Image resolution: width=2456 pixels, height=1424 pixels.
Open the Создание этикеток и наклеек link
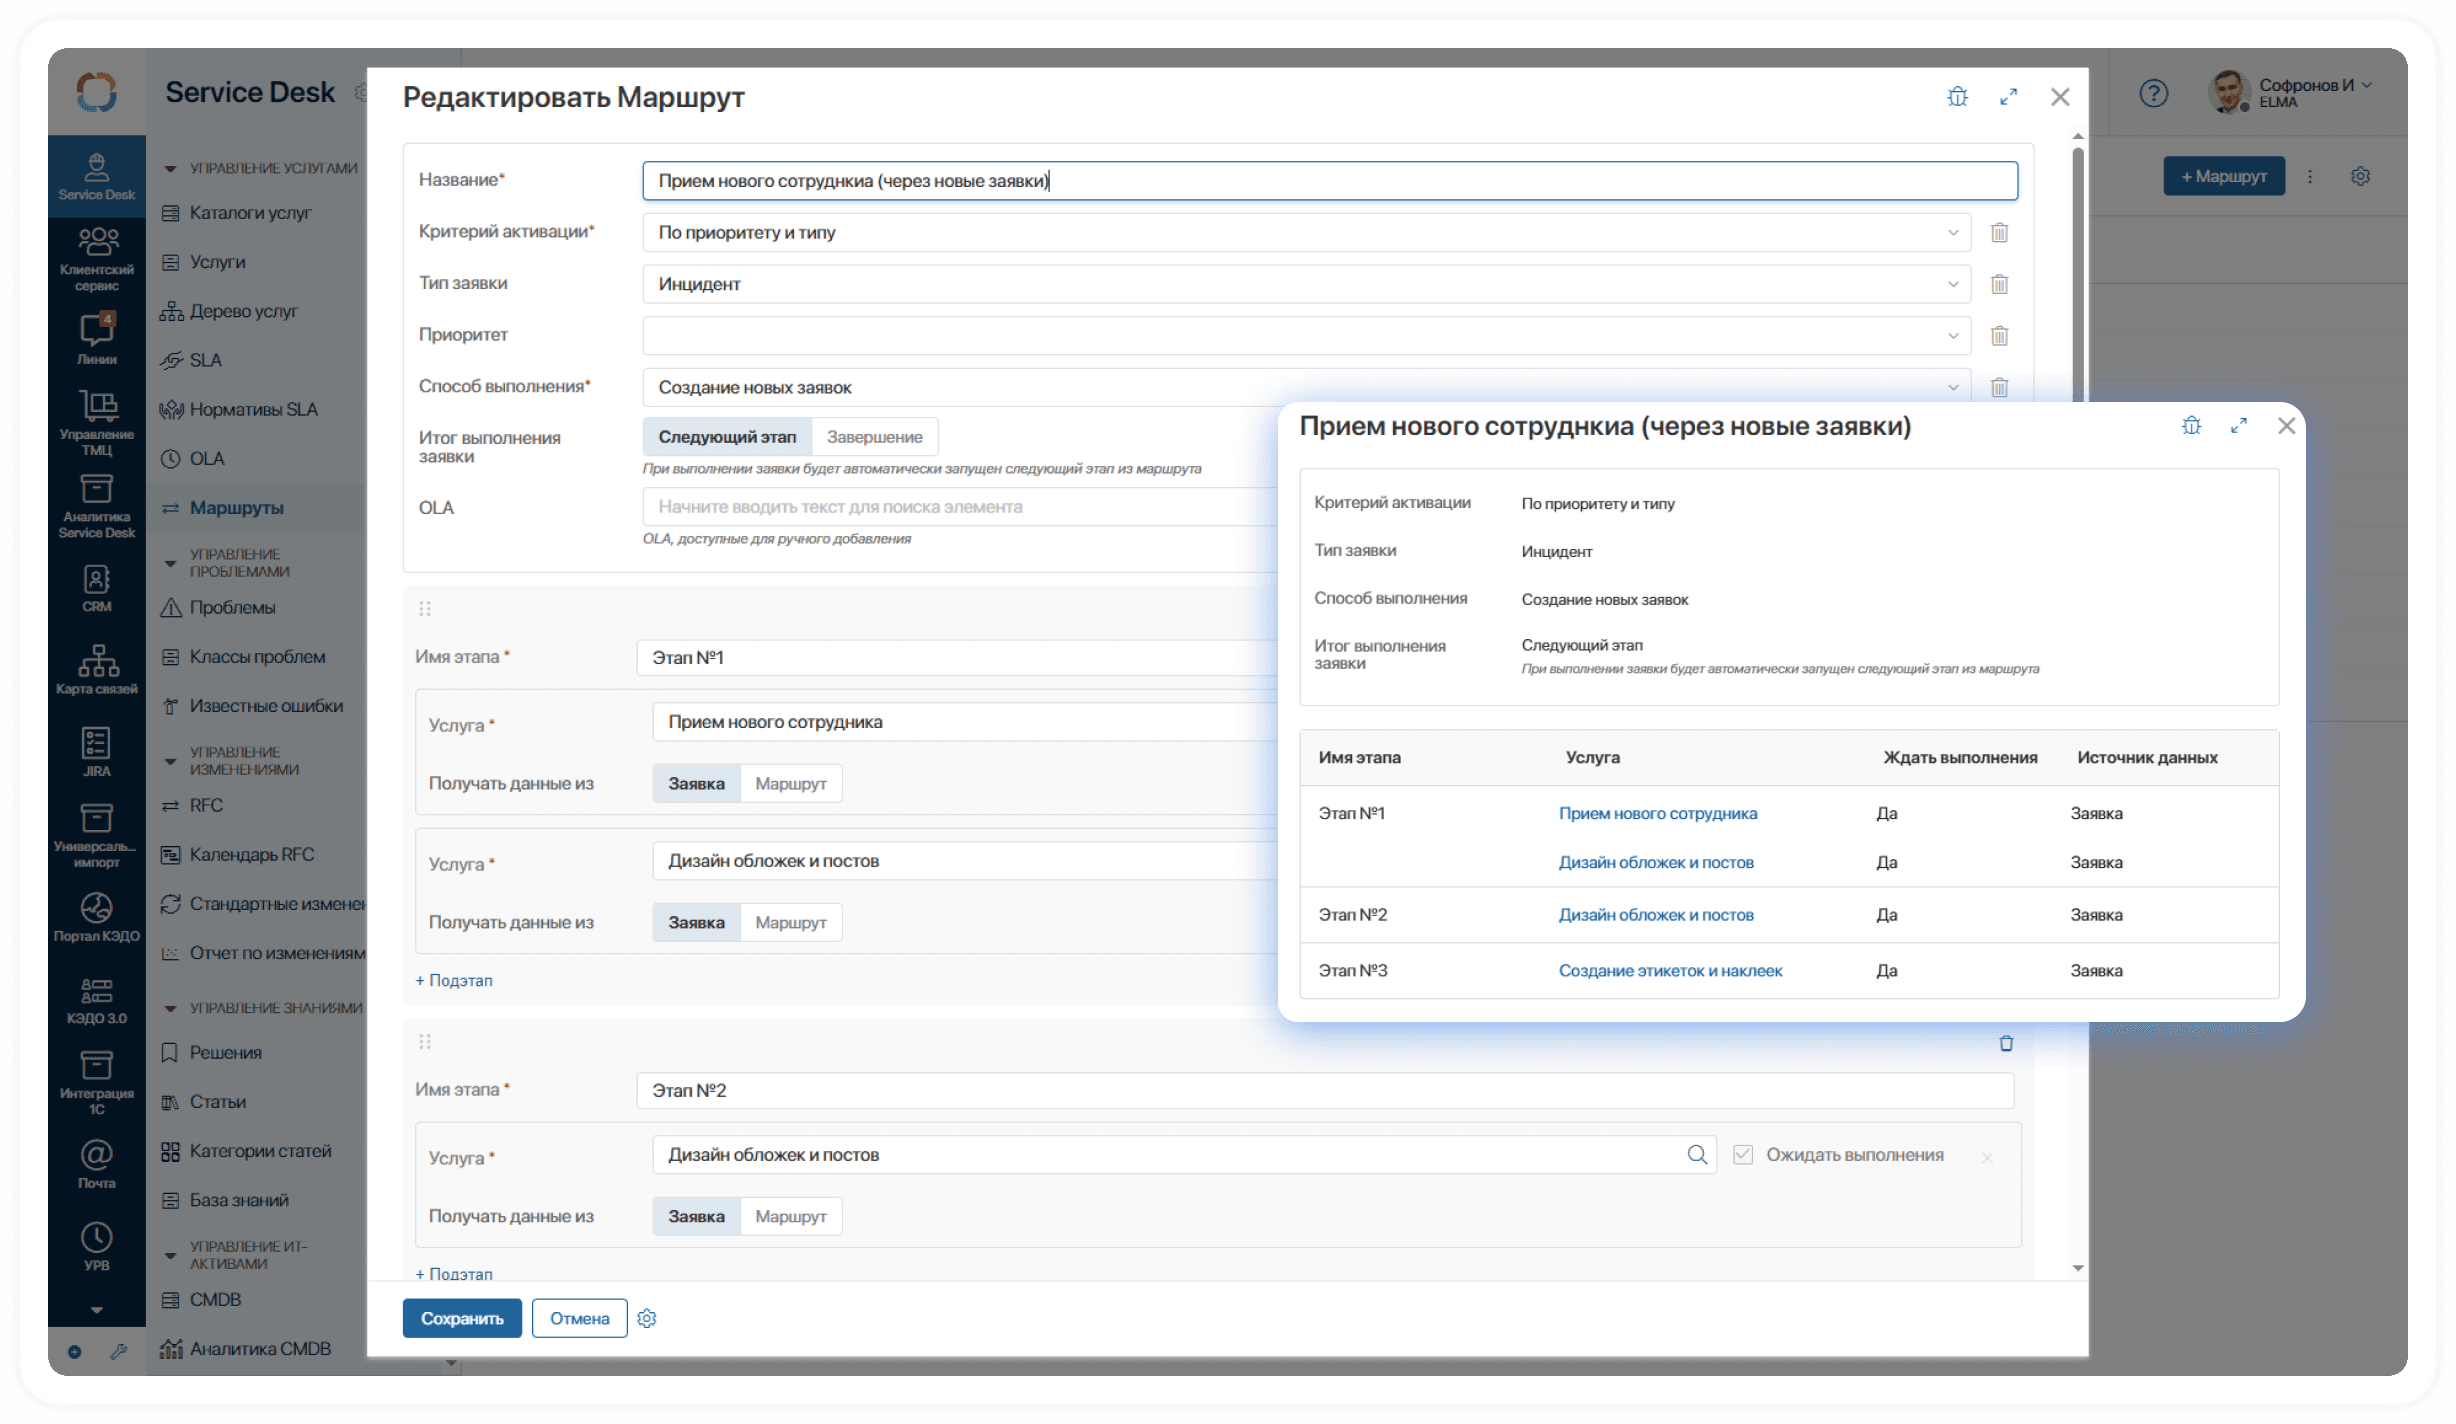[x=1670, y=971]
